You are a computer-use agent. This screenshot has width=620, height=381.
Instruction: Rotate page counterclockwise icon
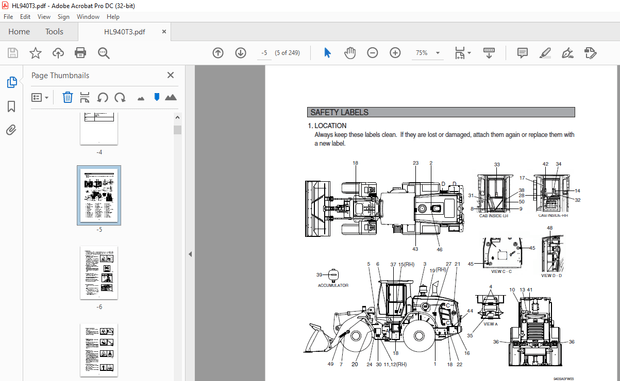click(x=102, y=97)
